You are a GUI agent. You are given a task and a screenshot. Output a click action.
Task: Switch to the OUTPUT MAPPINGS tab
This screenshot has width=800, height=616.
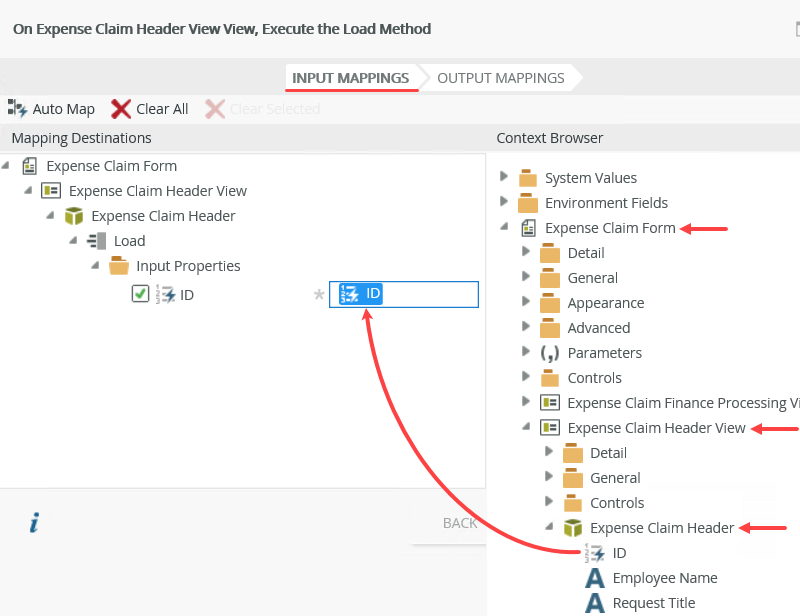[x=500, y=77]
